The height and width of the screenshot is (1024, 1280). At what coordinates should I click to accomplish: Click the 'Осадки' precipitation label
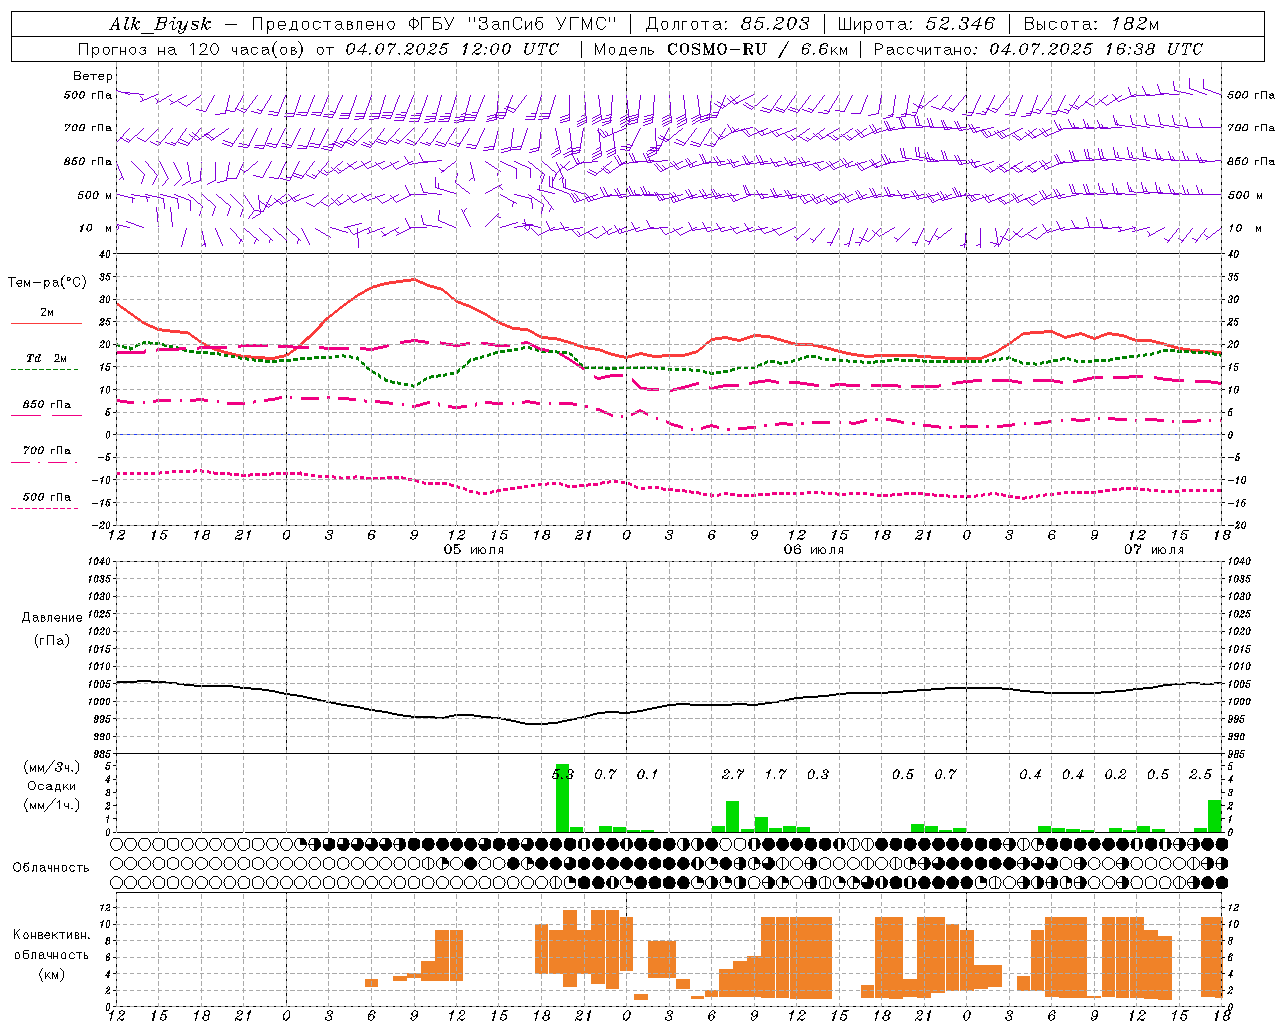52,786
